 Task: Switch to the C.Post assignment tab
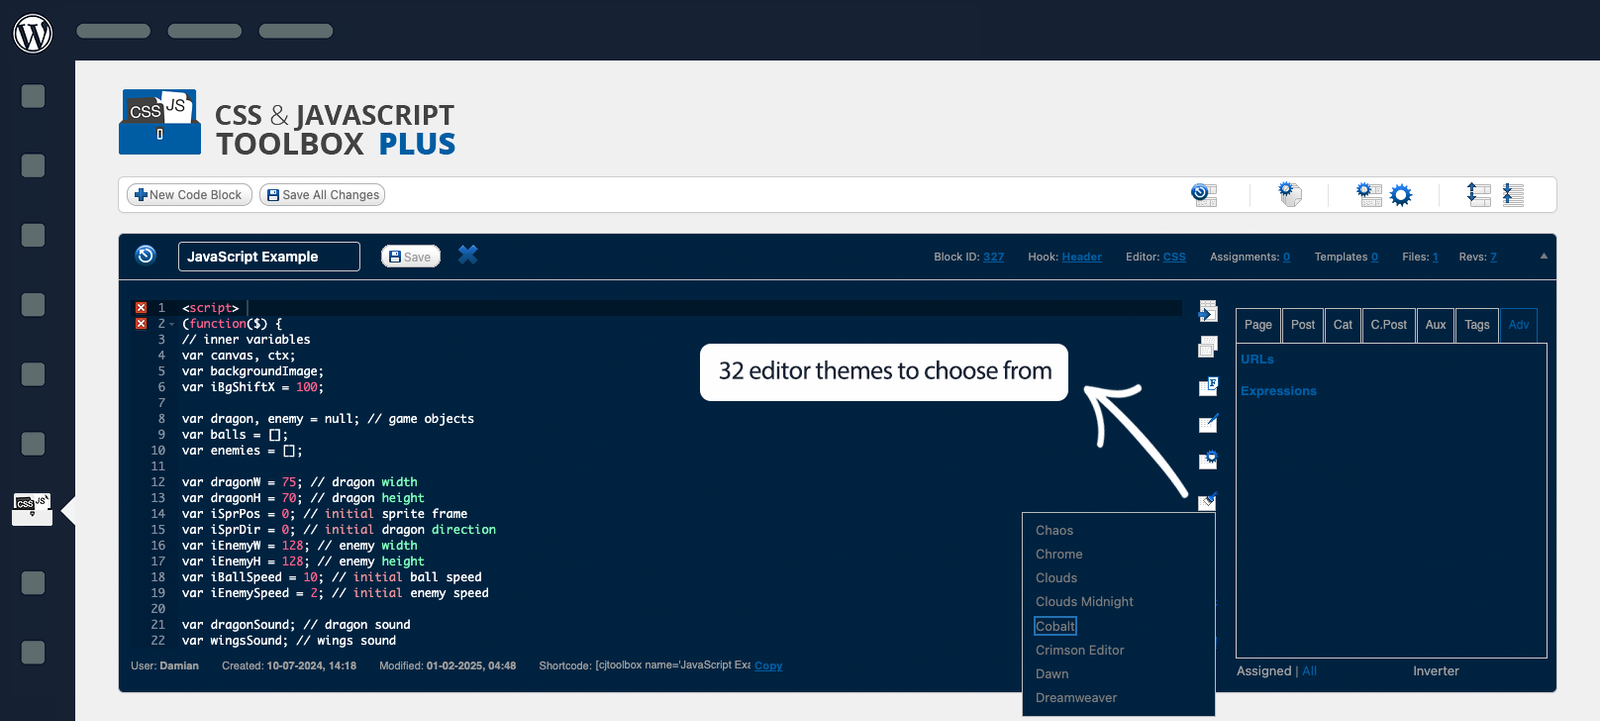tap(1388, 325)
